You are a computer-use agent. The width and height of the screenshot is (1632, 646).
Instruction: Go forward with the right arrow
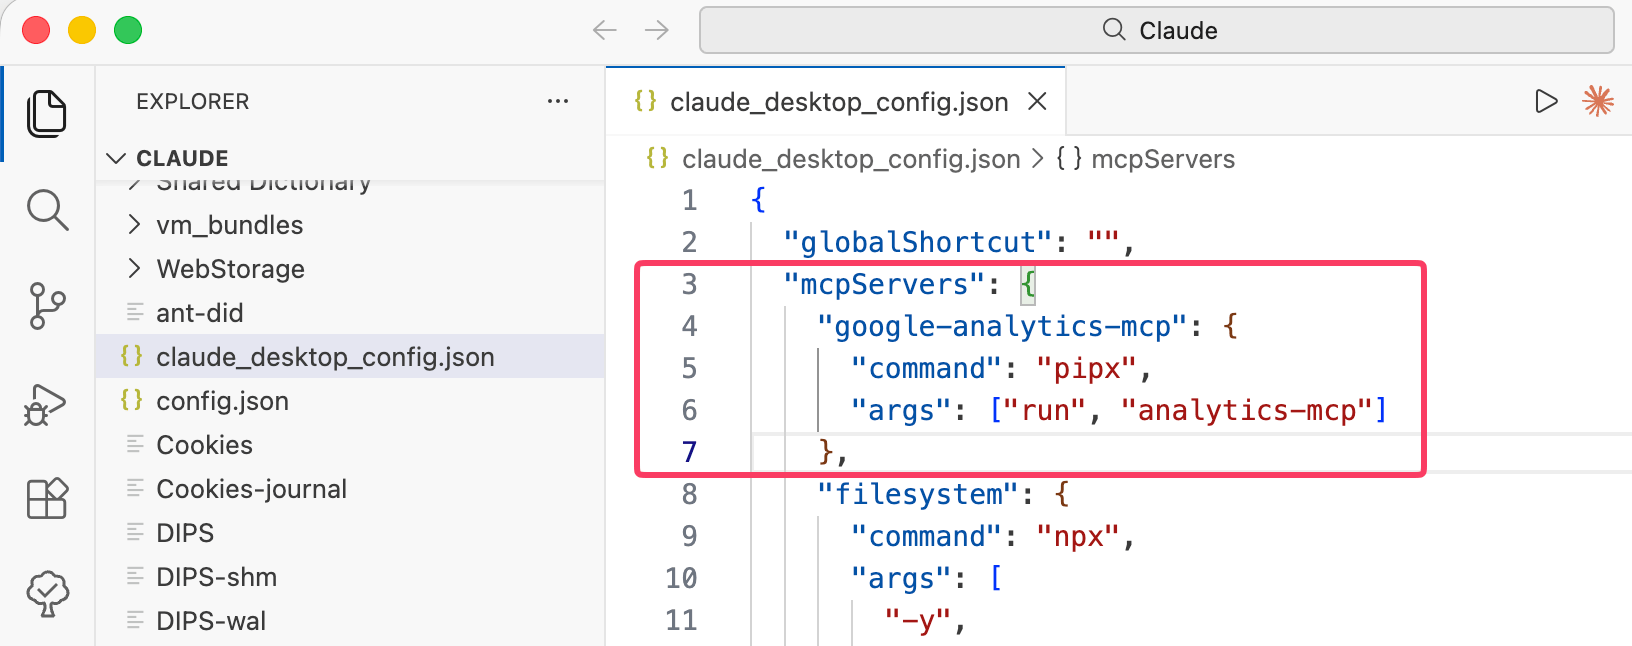pyautogui.click(x=657, y=30)
